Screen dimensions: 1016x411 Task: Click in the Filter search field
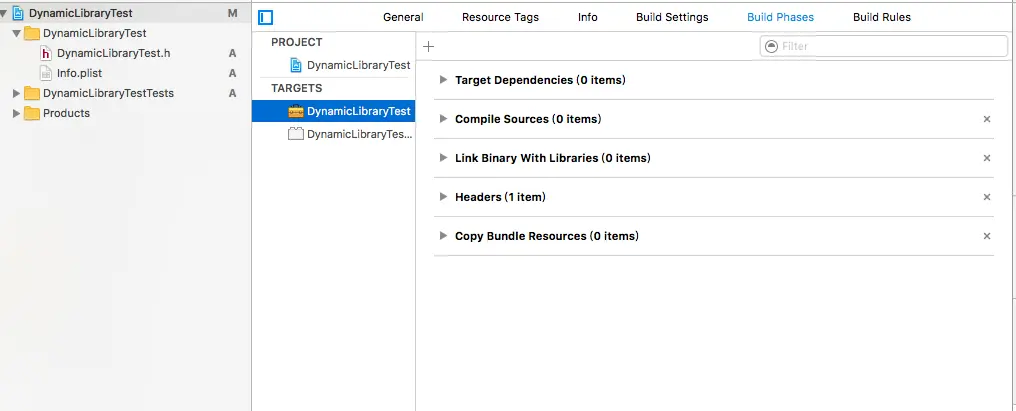tap(884, 46)
